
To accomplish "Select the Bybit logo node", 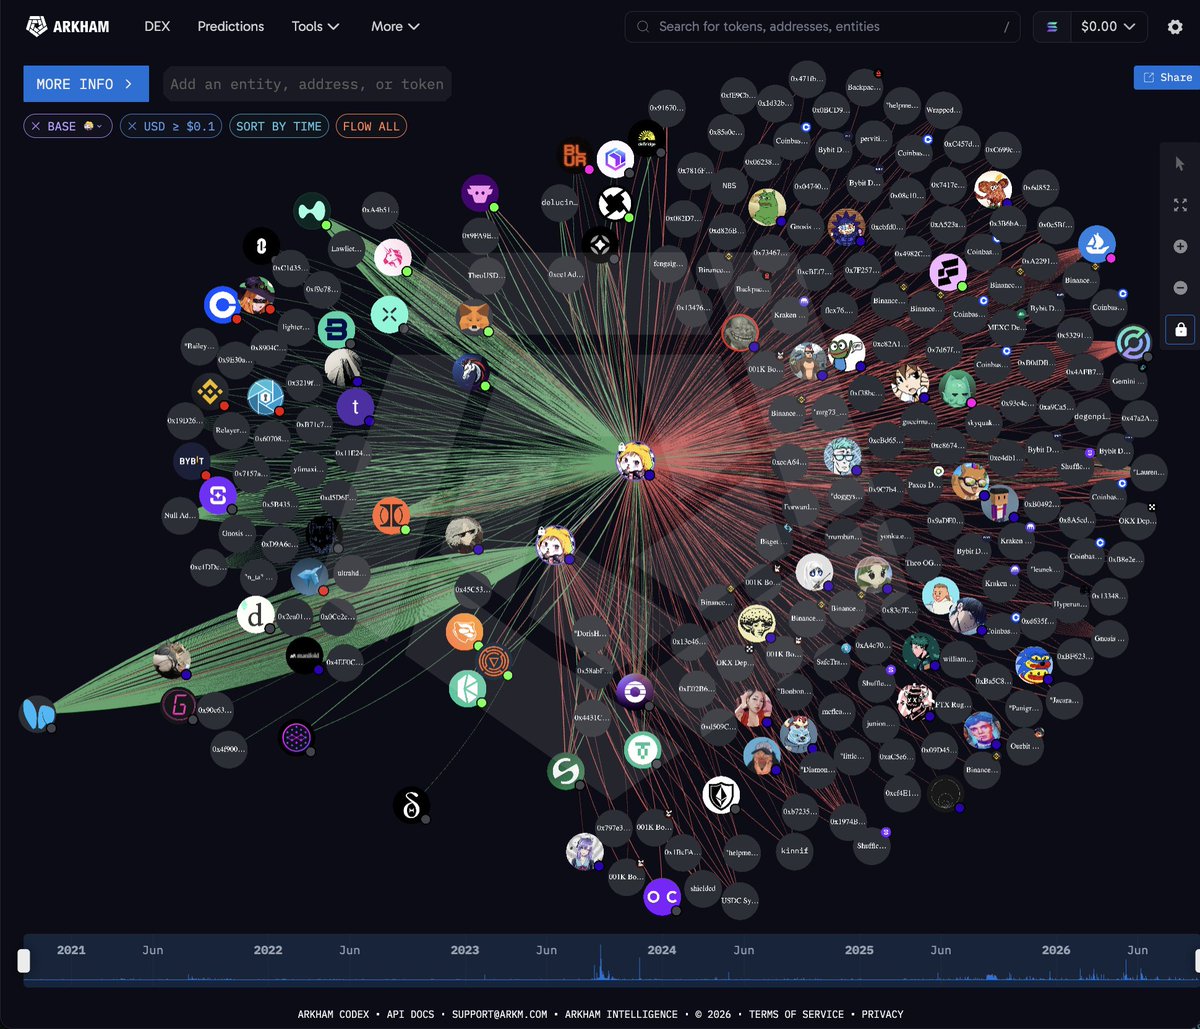I will 191,462.
